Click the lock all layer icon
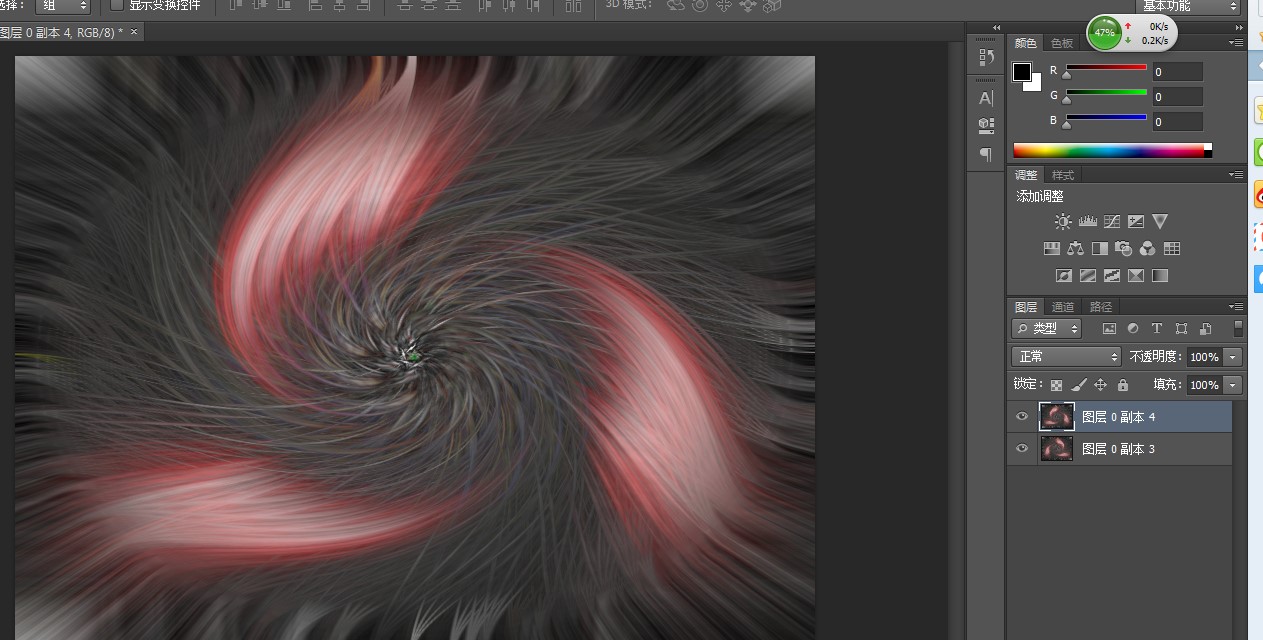The image size is (1263, 640). coord(1122,385)
